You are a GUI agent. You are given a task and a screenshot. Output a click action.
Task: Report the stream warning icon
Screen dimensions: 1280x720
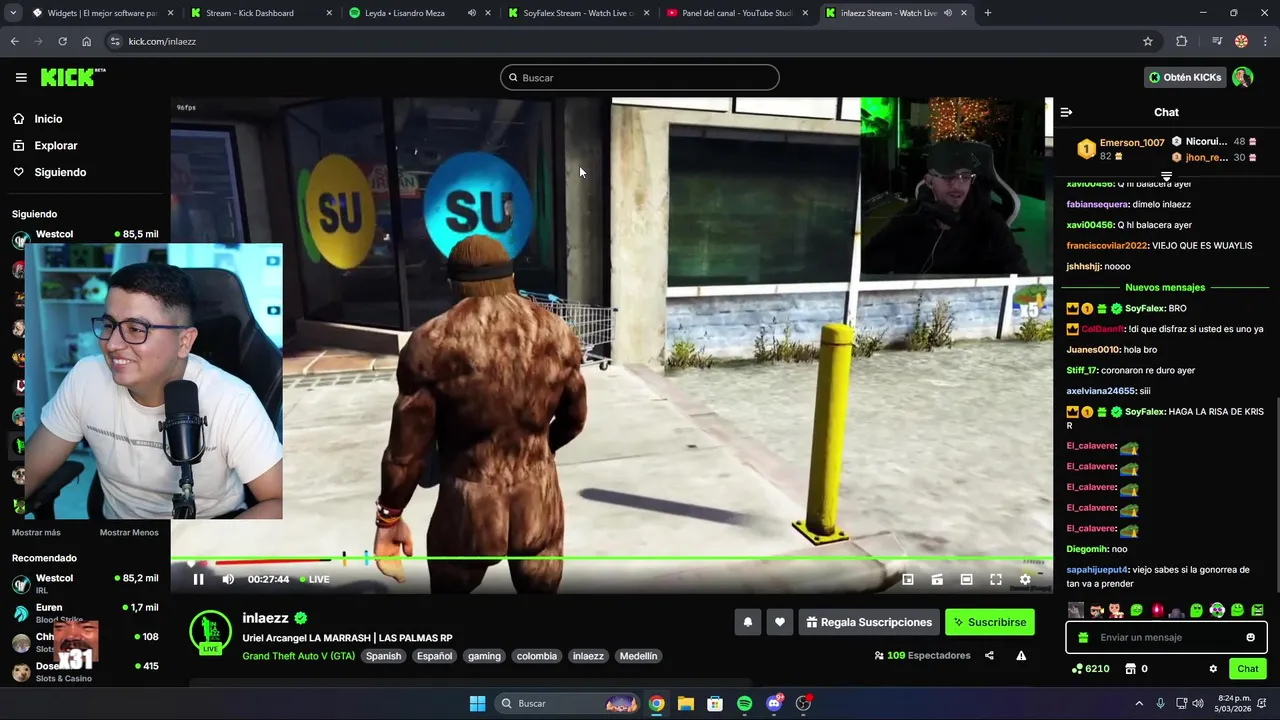click(x=1021, y=656)
